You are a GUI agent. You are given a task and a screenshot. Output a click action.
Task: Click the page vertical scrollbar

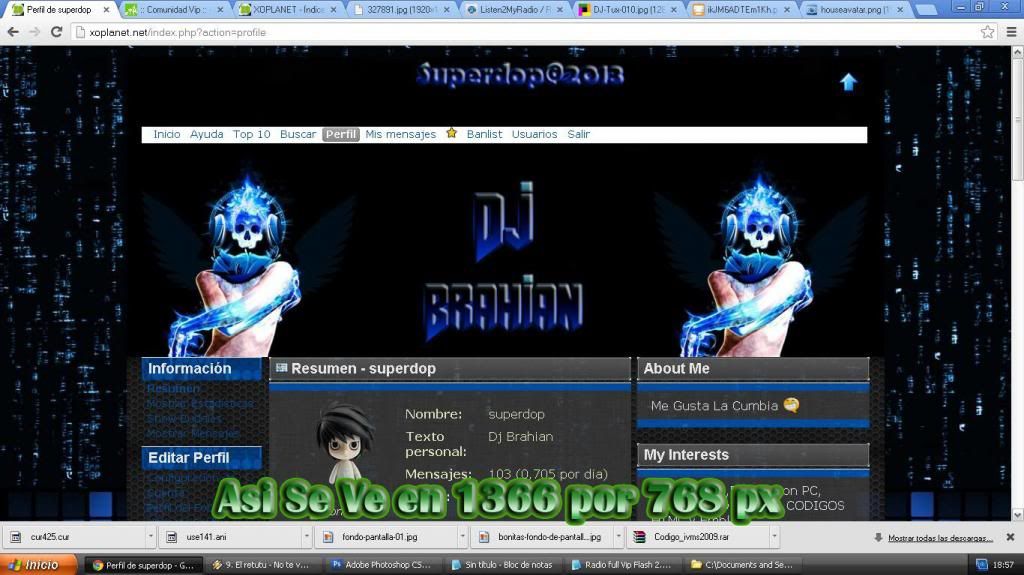click(1017, 120)
